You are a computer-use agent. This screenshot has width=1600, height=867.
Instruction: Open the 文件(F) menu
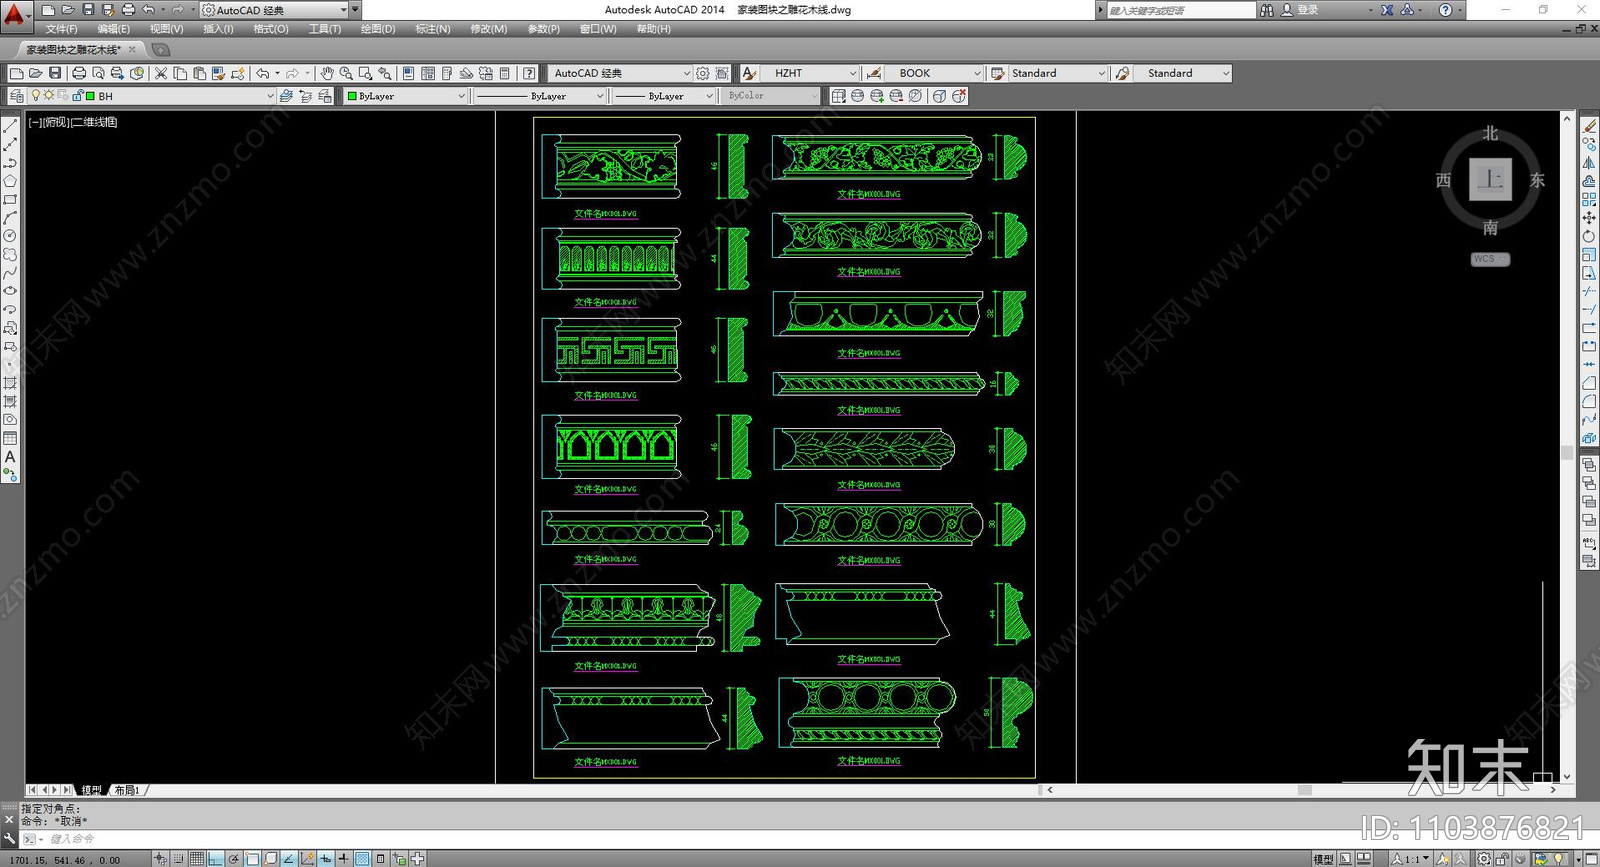pos(61,29)
